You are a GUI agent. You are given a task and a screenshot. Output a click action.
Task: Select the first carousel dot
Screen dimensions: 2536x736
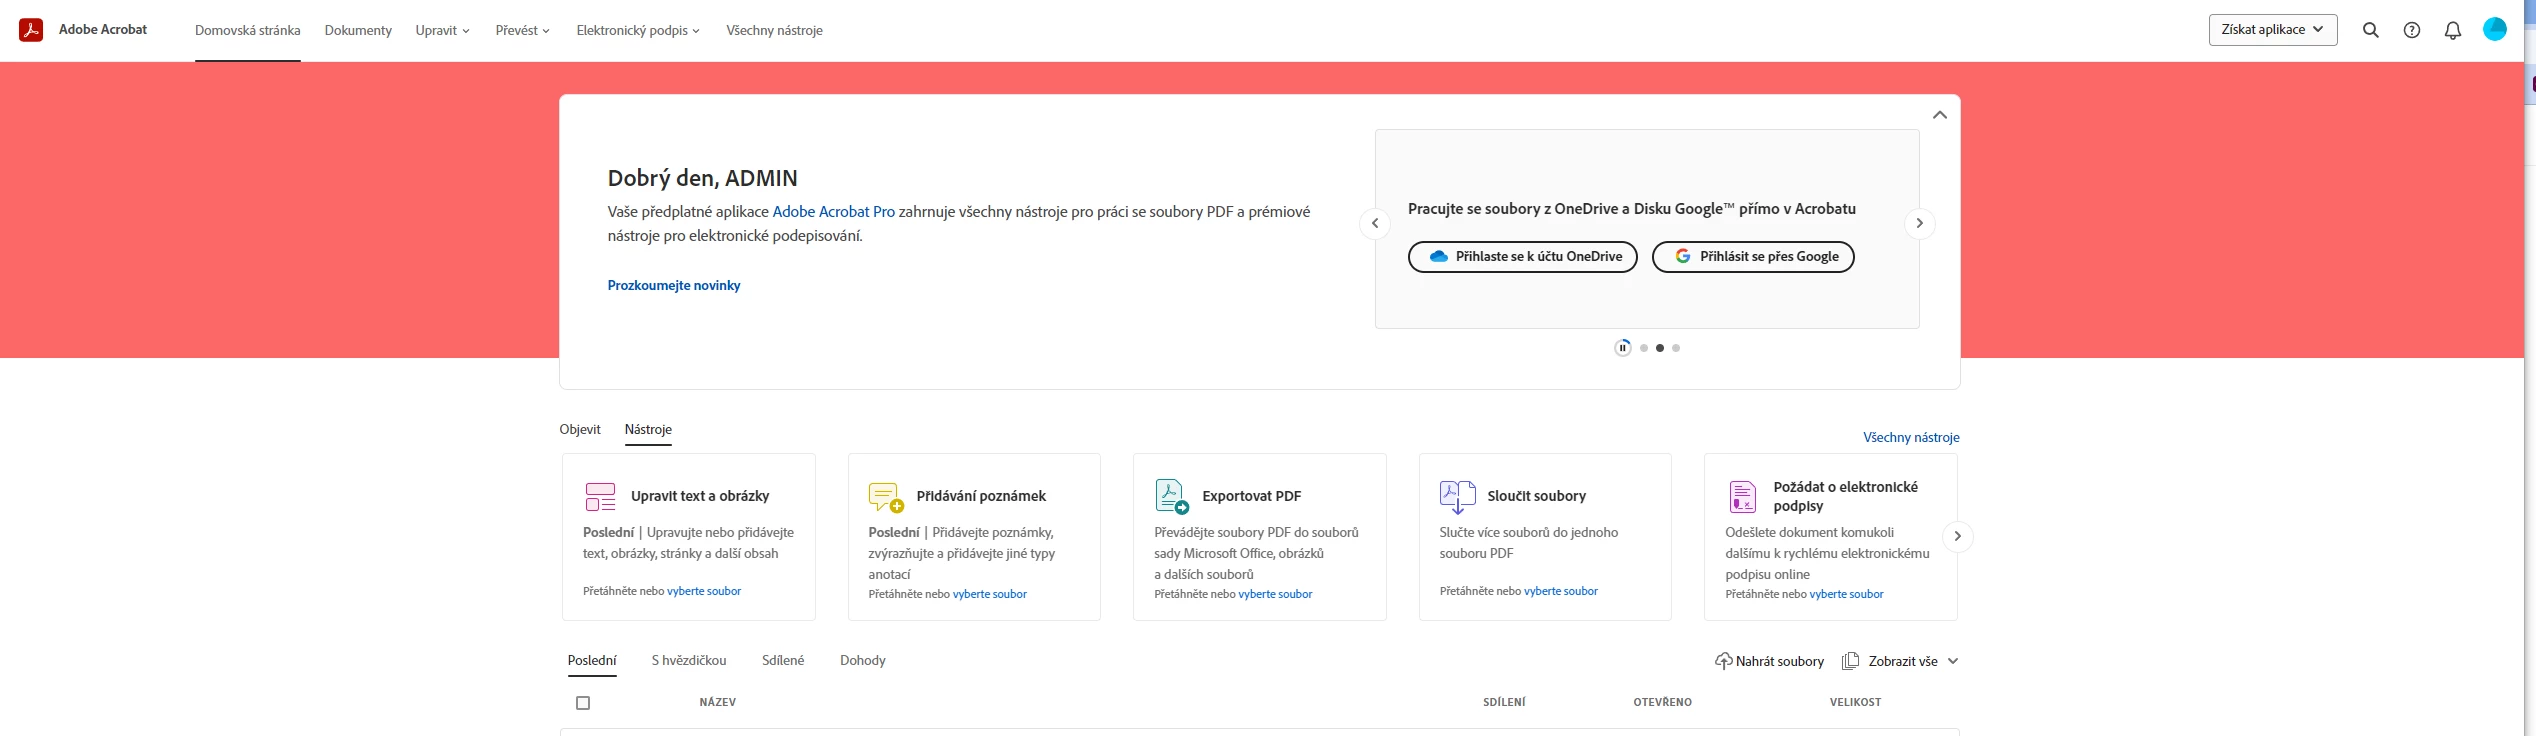click(1644, 348)
